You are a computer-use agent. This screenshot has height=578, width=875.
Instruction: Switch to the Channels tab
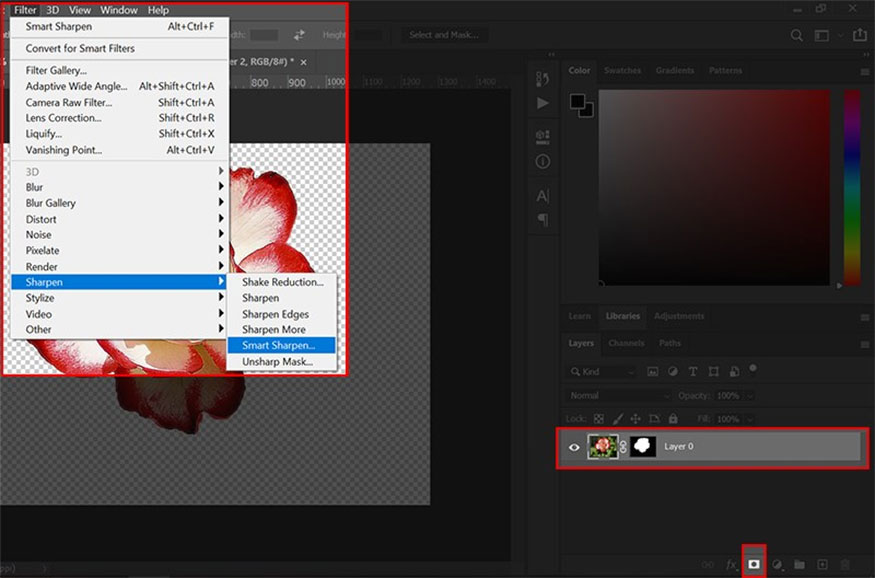[x=626, y=343]
